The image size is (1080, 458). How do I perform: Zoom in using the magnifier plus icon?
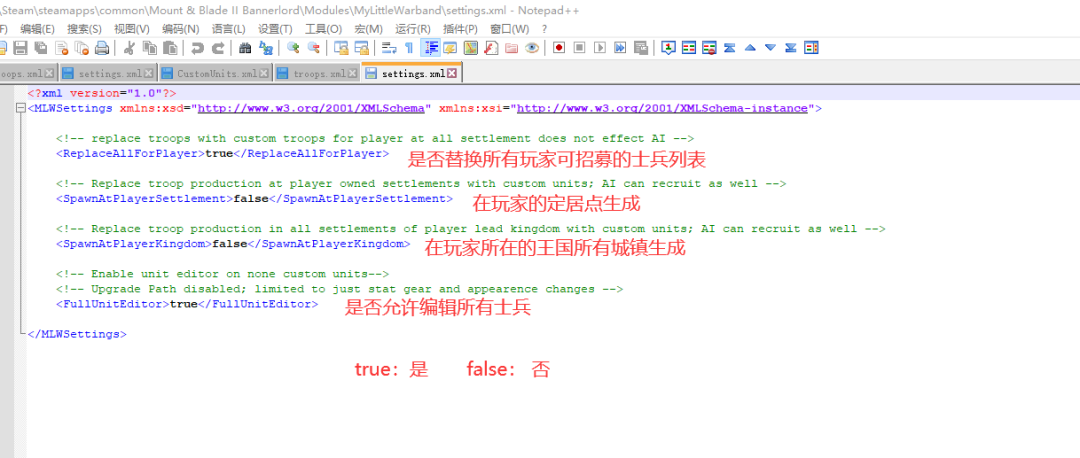293,48
